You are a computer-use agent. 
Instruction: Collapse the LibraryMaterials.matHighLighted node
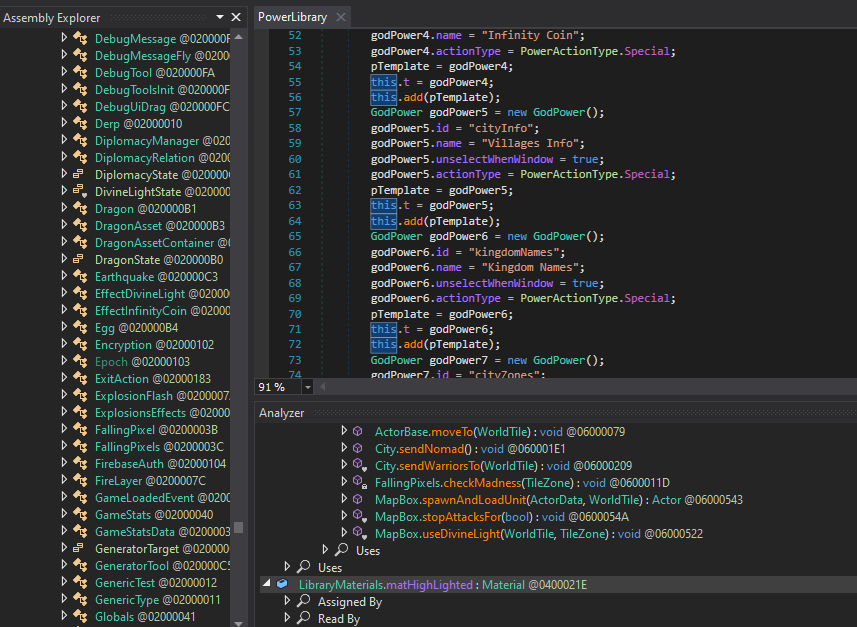pyautogui.click(x=267, y=584)
